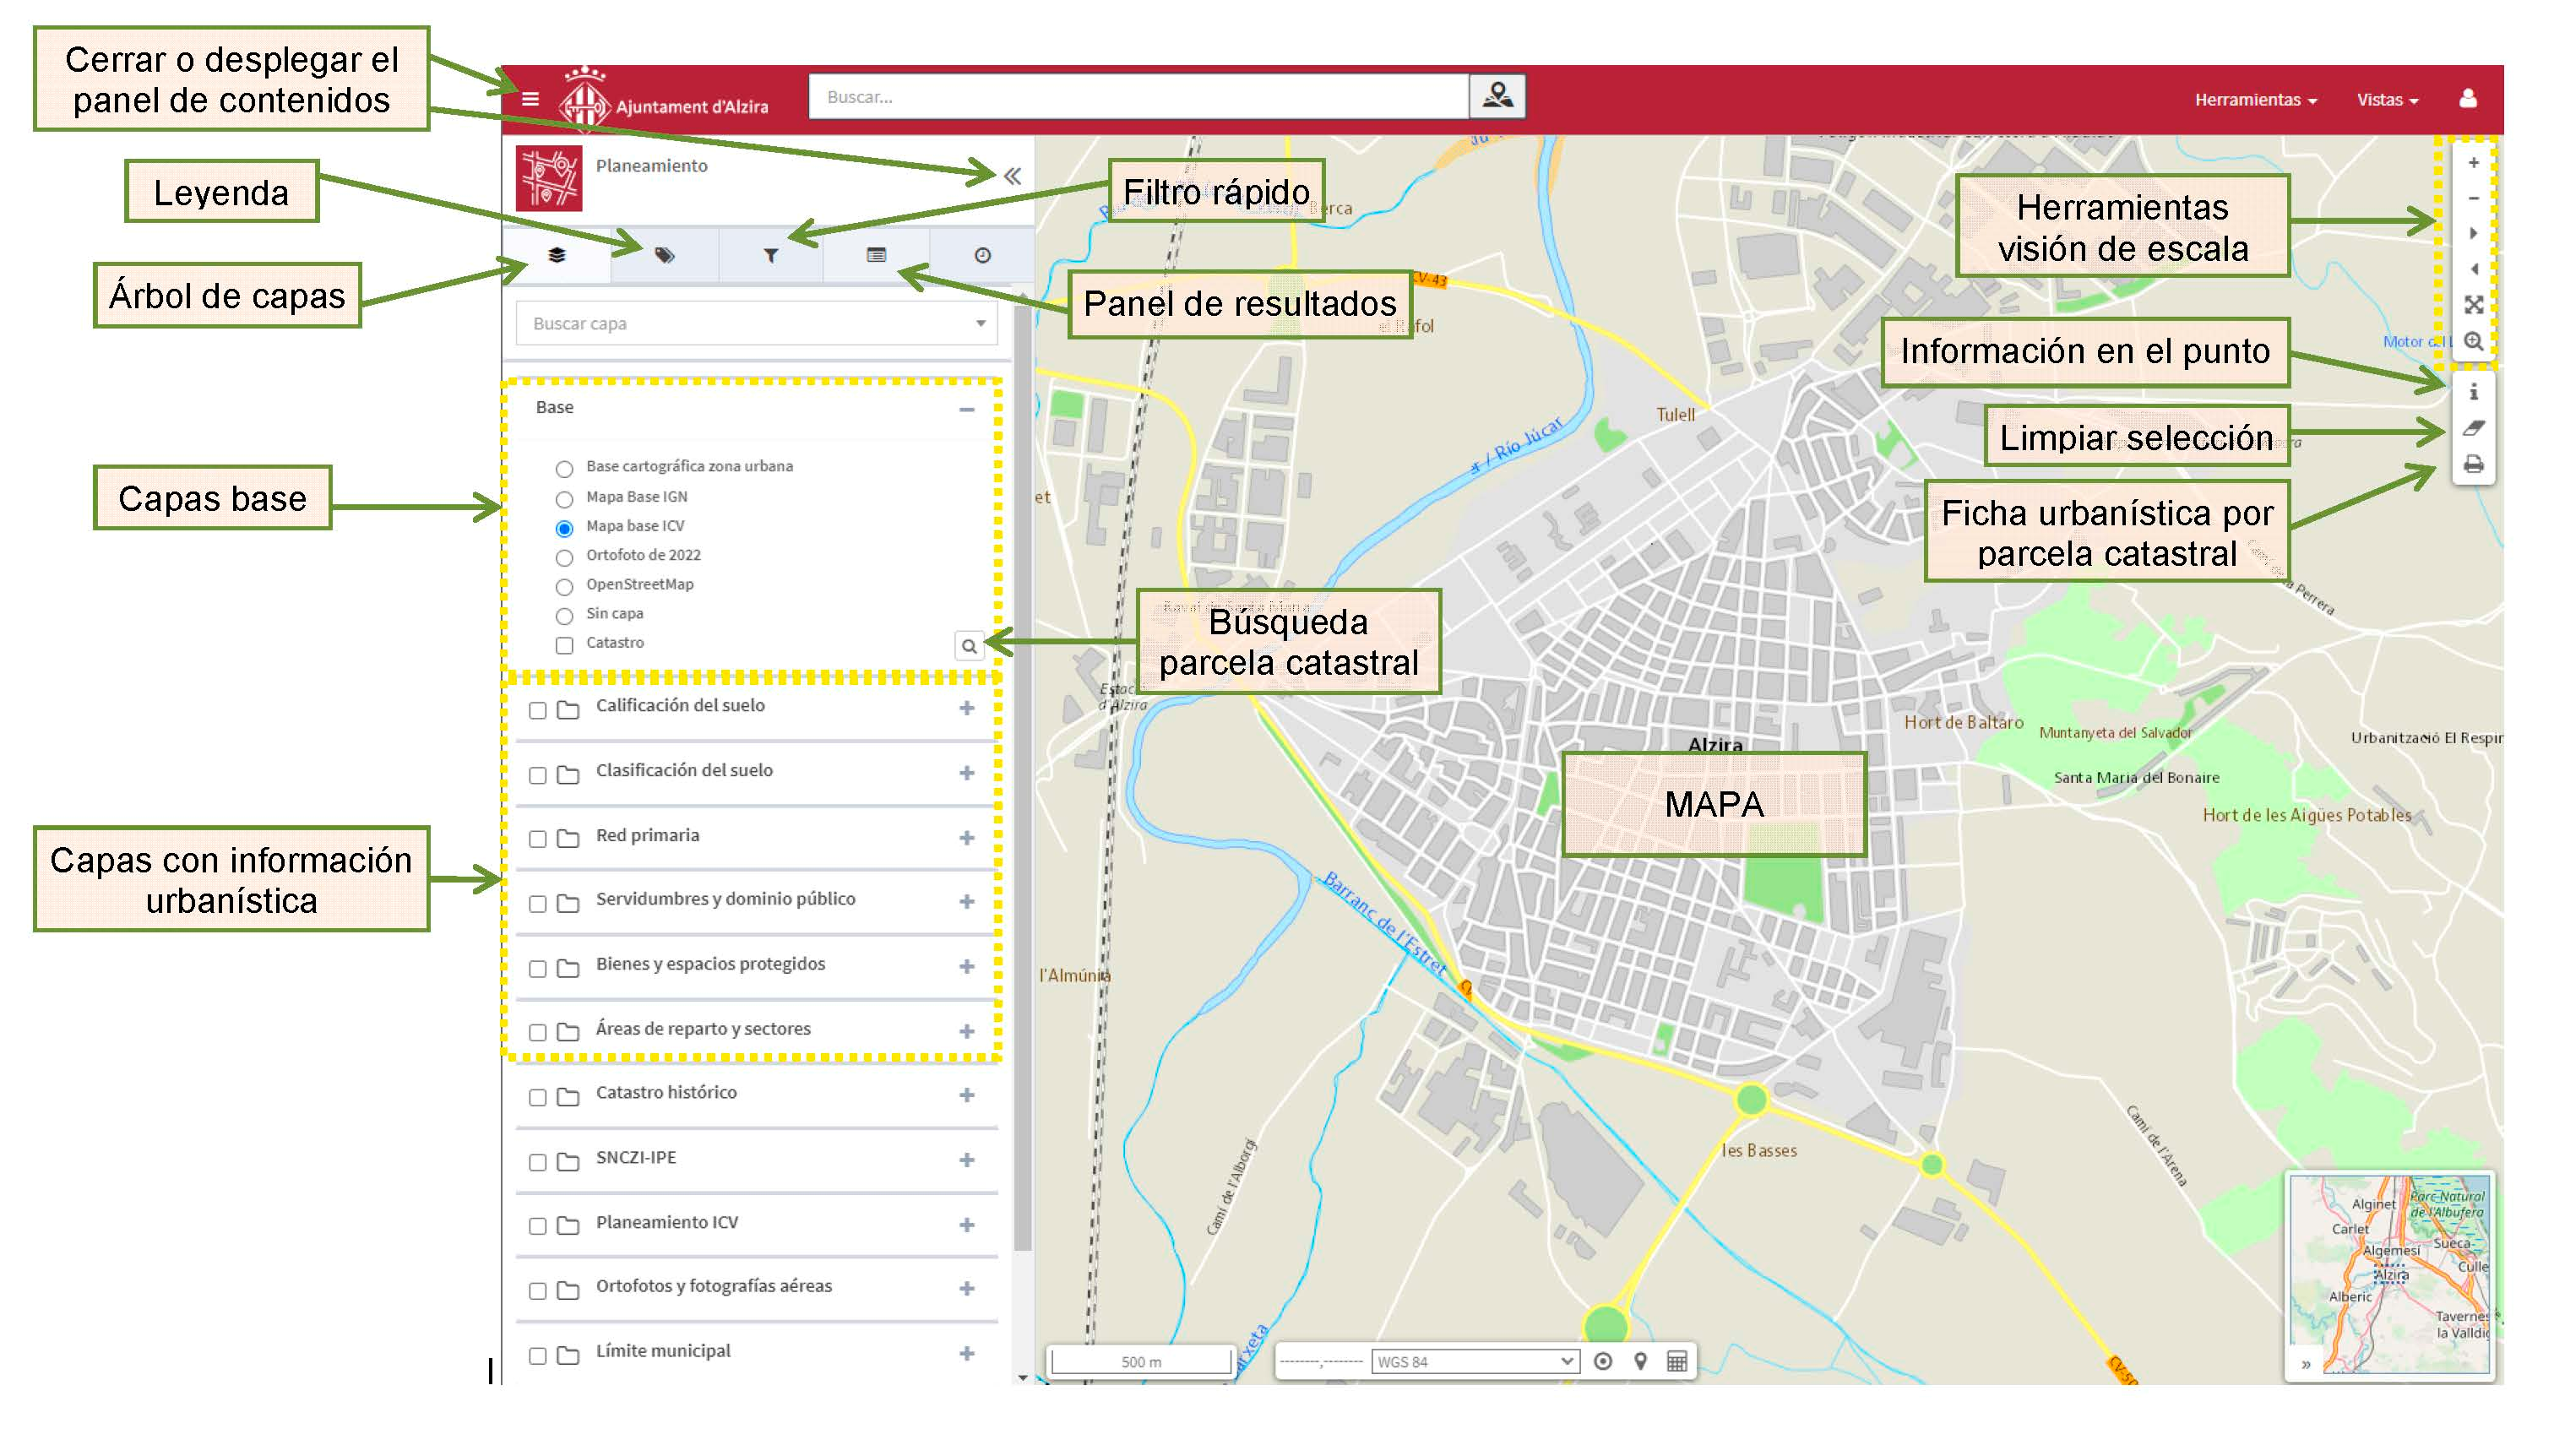Open the grid table icon in status bar
Image resolution: width=2554 pixels, height=1456 pixels.
tap(1676, 1361)
